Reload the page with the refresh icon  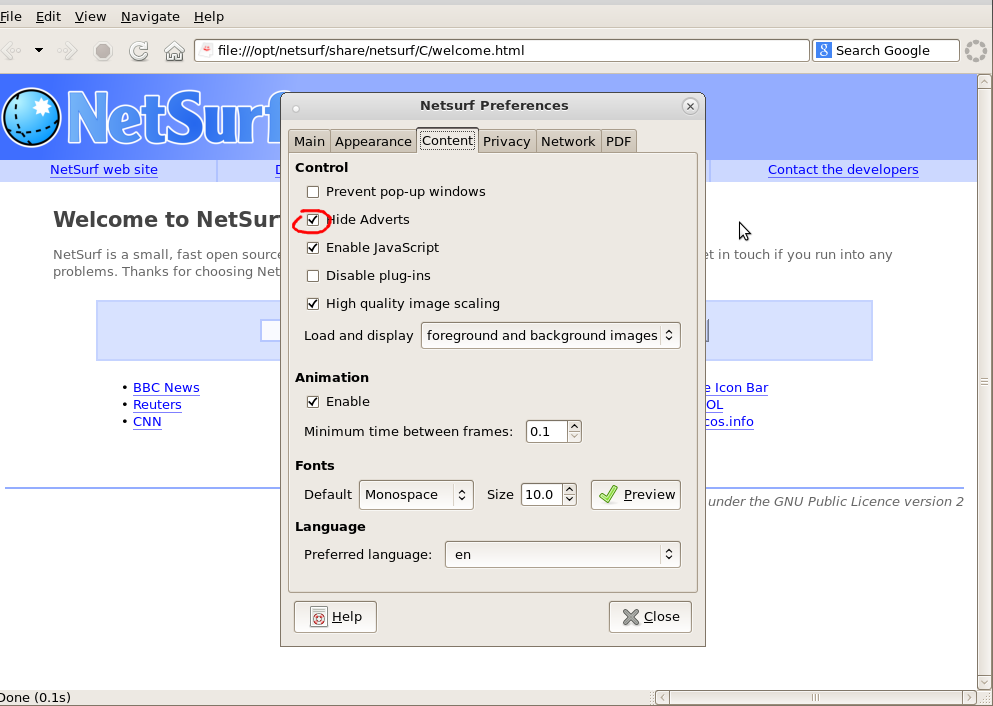pos(138,51)
